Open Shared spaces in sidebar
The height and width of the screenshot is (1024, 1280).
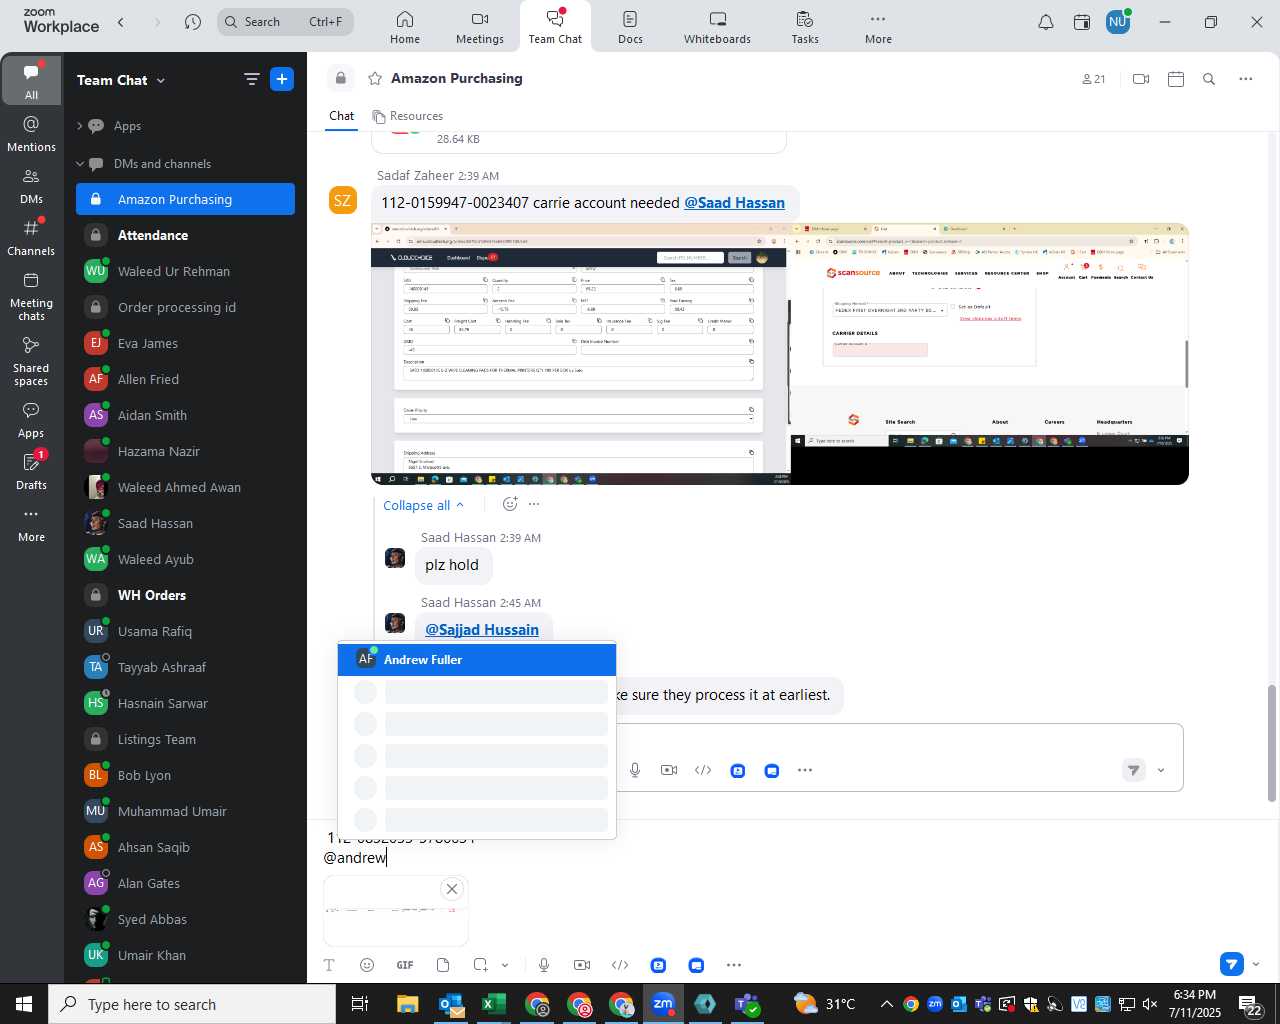[x=31, y=361]
